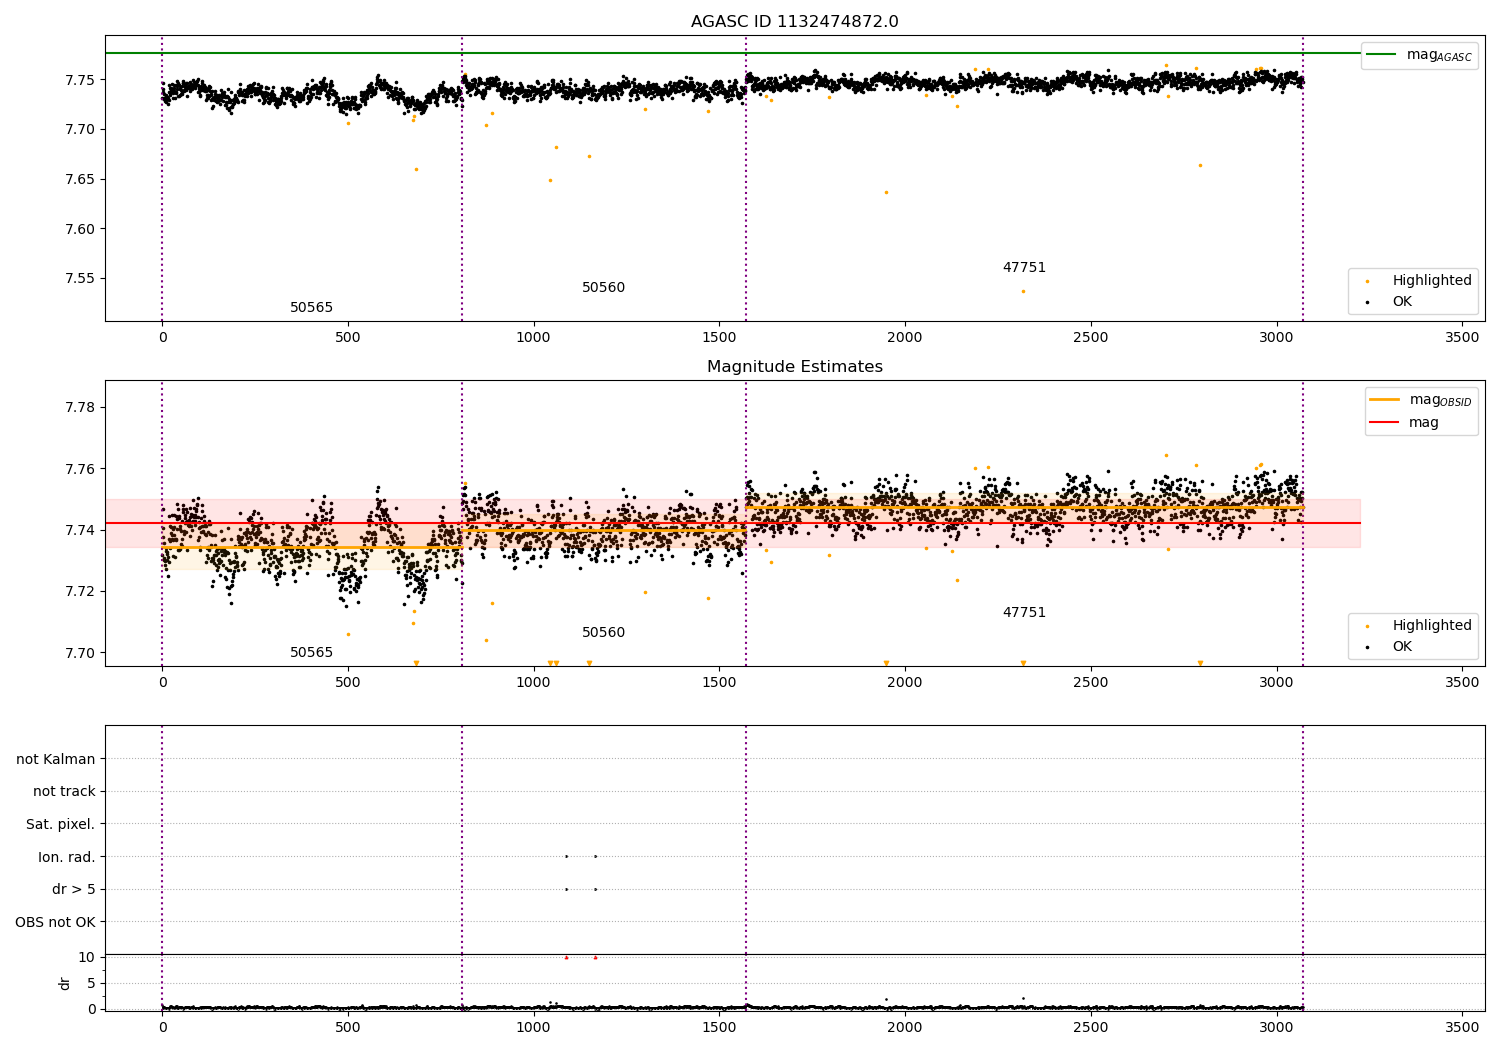Screen dimensions: 1500x1050
Task: Click the 47751 label in the Magnitude Estimates plot
Action: coord(1024,613)
